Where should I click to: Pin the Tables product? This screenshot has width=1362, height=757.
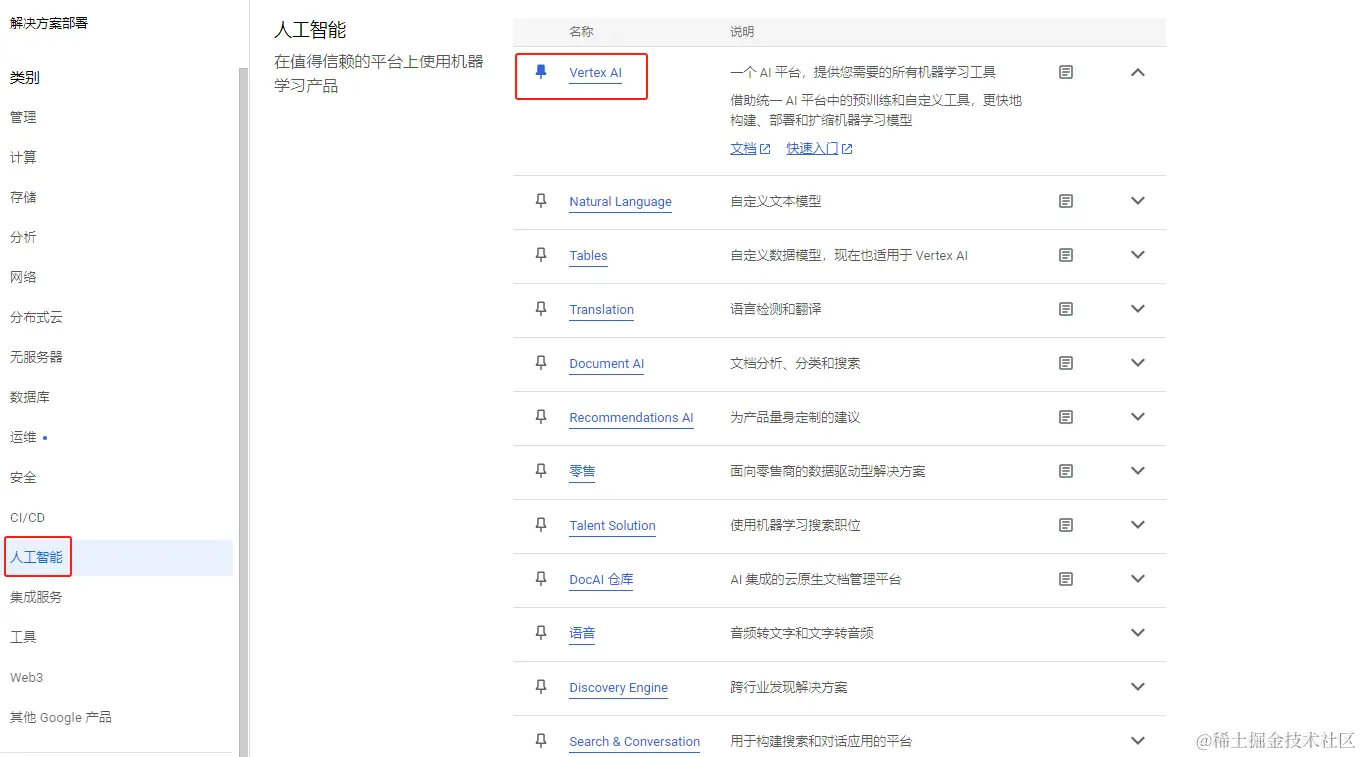point(541,255)
